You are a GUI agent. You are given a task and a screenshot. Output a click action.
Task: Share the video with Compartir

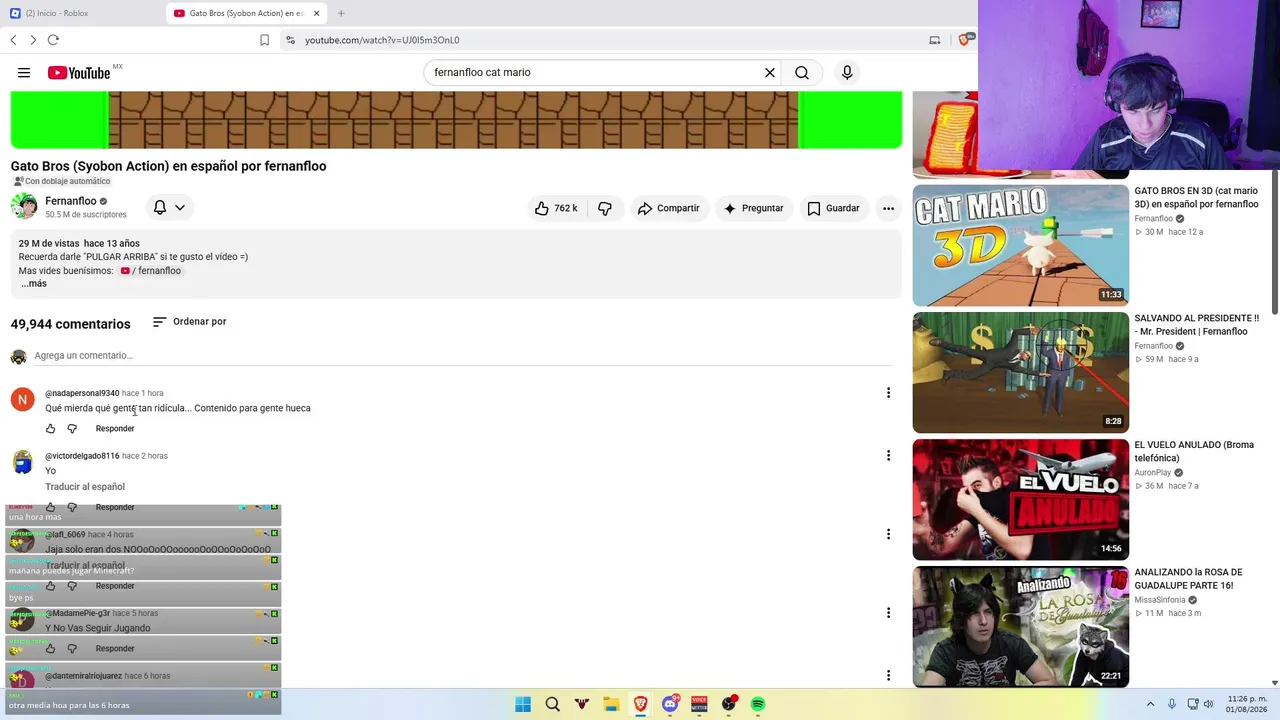pyautogui.click(x=668, y=208)
